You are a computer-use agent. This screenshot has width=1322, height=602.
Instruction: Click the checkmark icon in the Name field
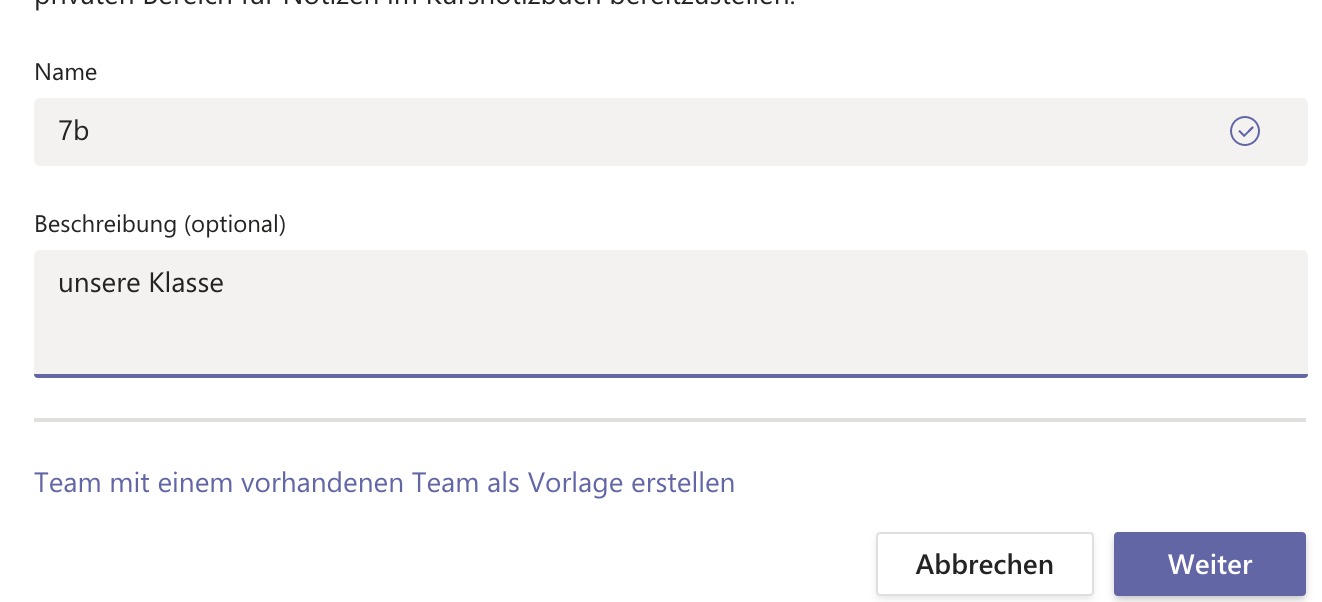(1244, 131)
